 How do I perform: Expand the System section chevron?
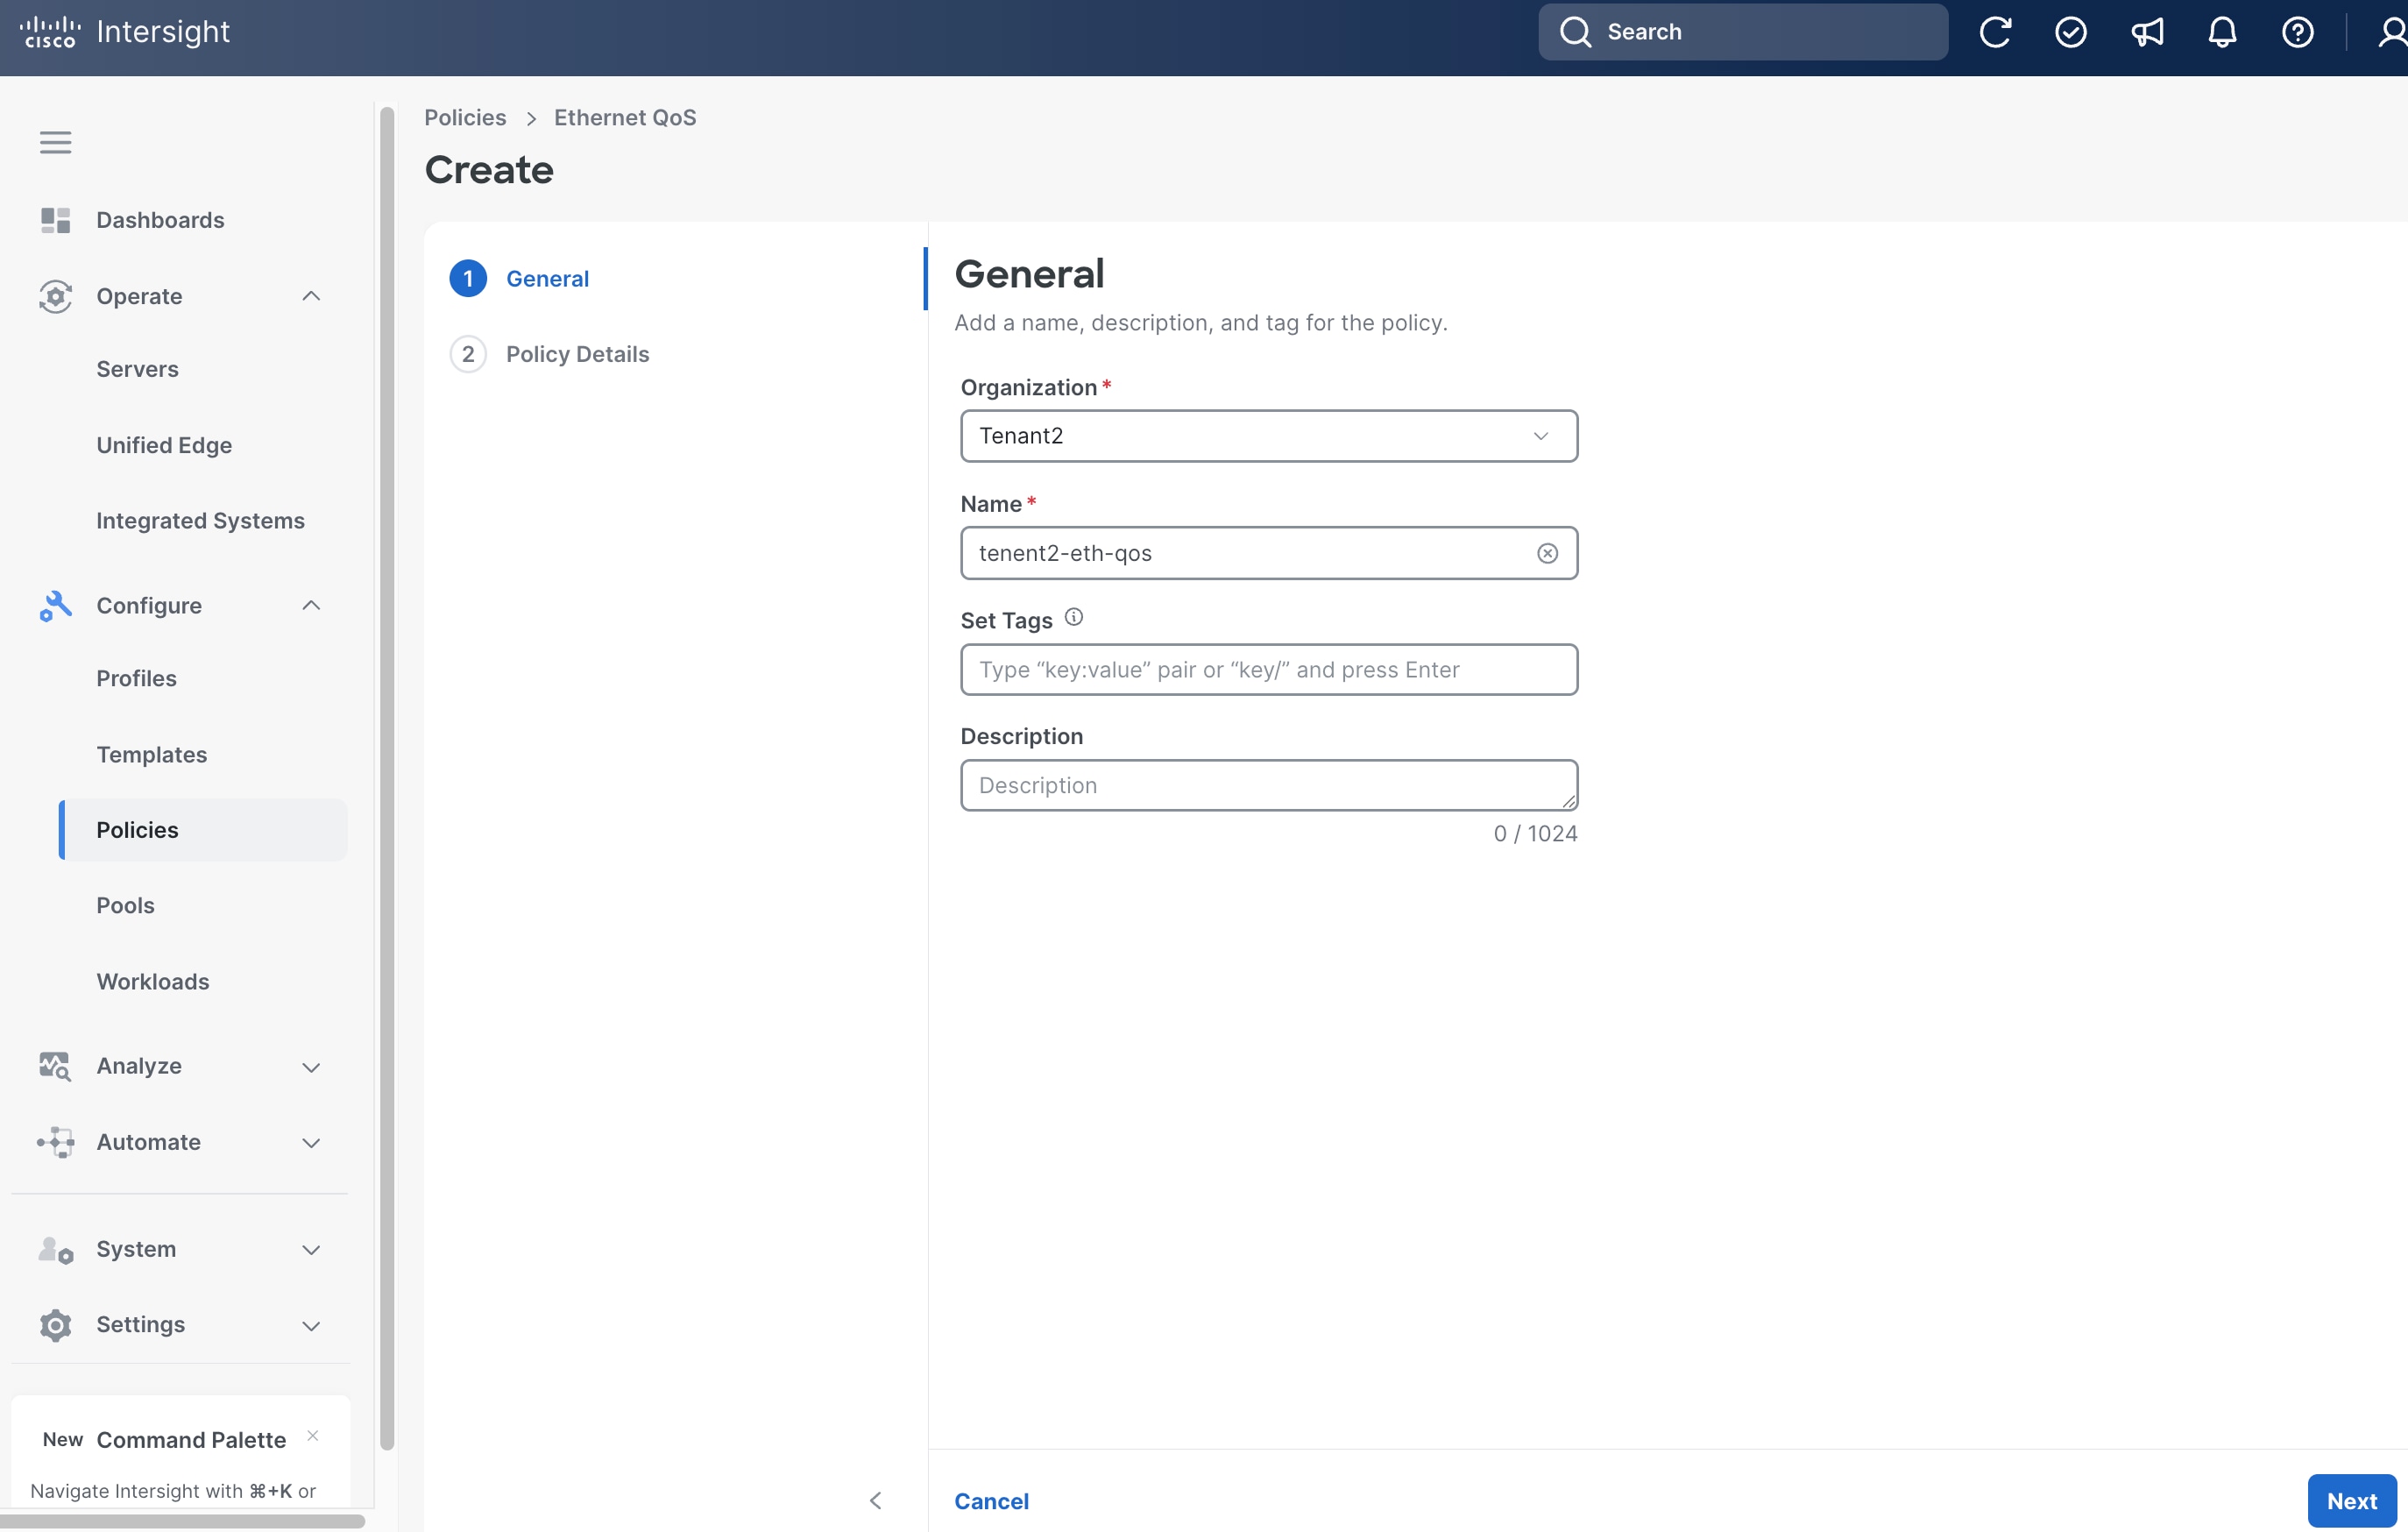(311, 1250)
